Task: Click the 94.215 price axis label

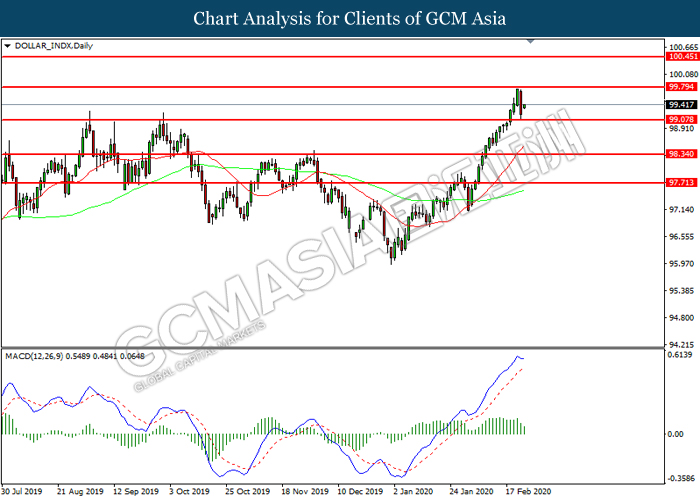Action: (682, 345)
